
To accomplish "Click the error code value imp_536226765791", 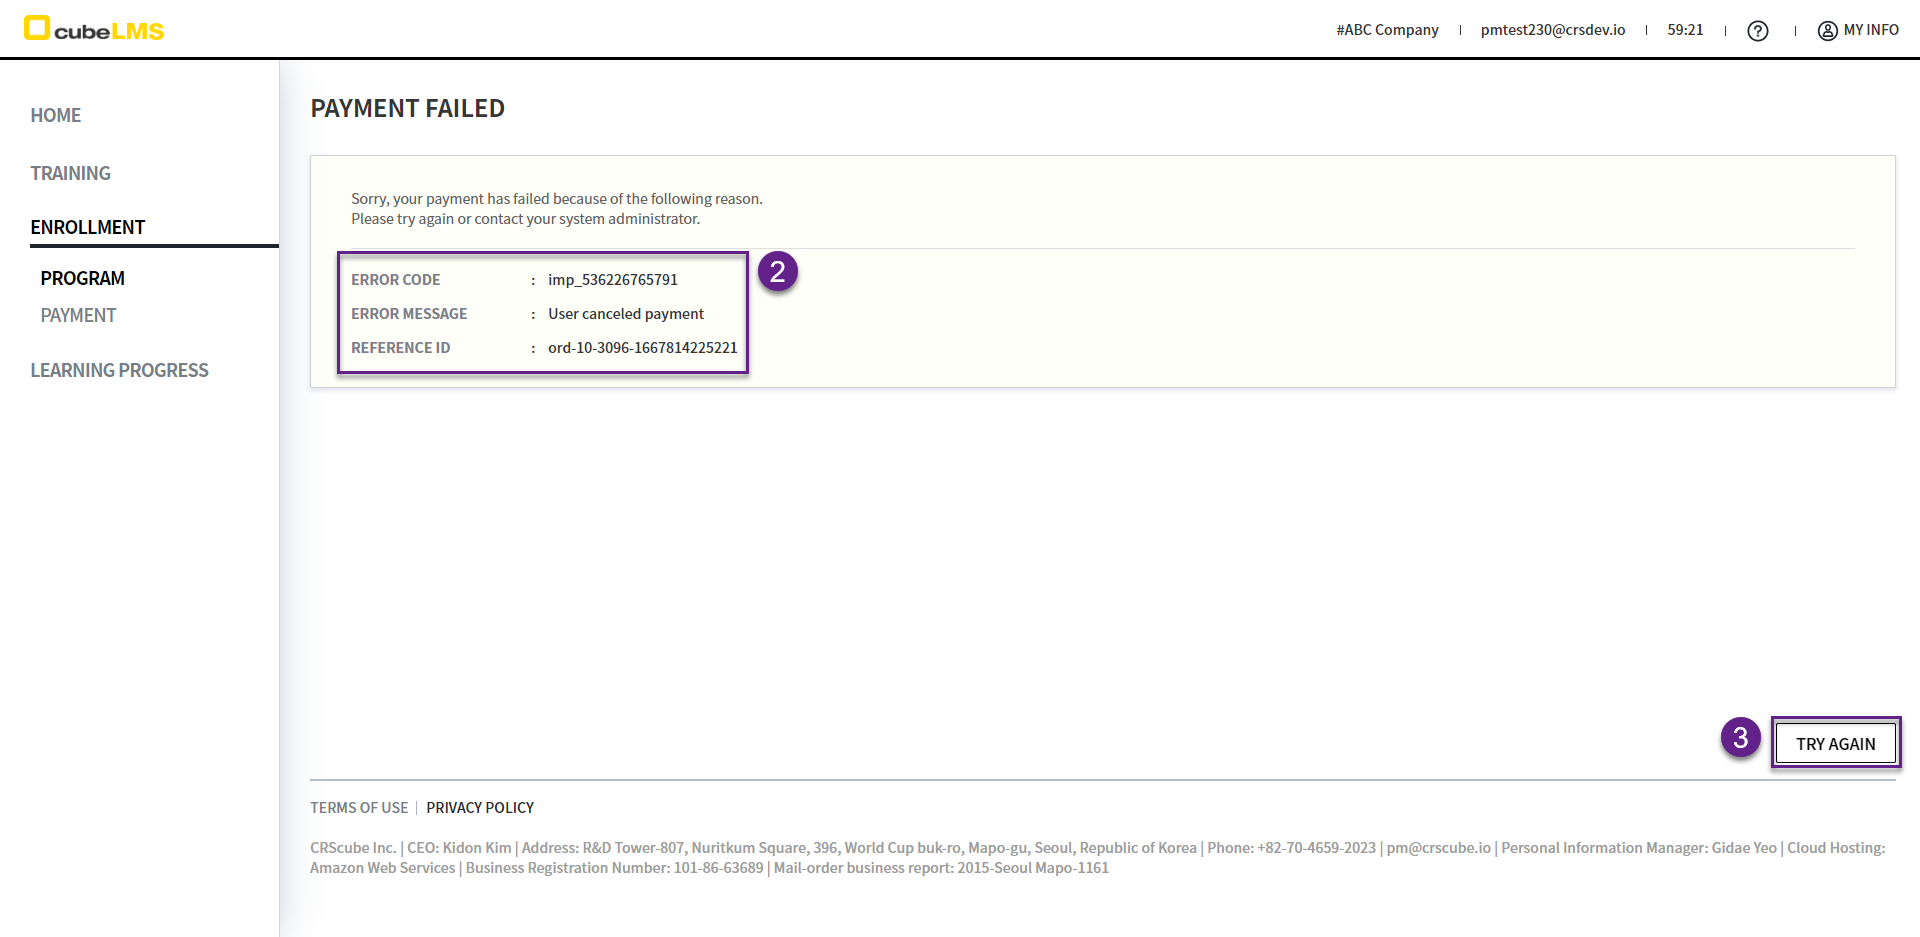I will click(612, 280).
